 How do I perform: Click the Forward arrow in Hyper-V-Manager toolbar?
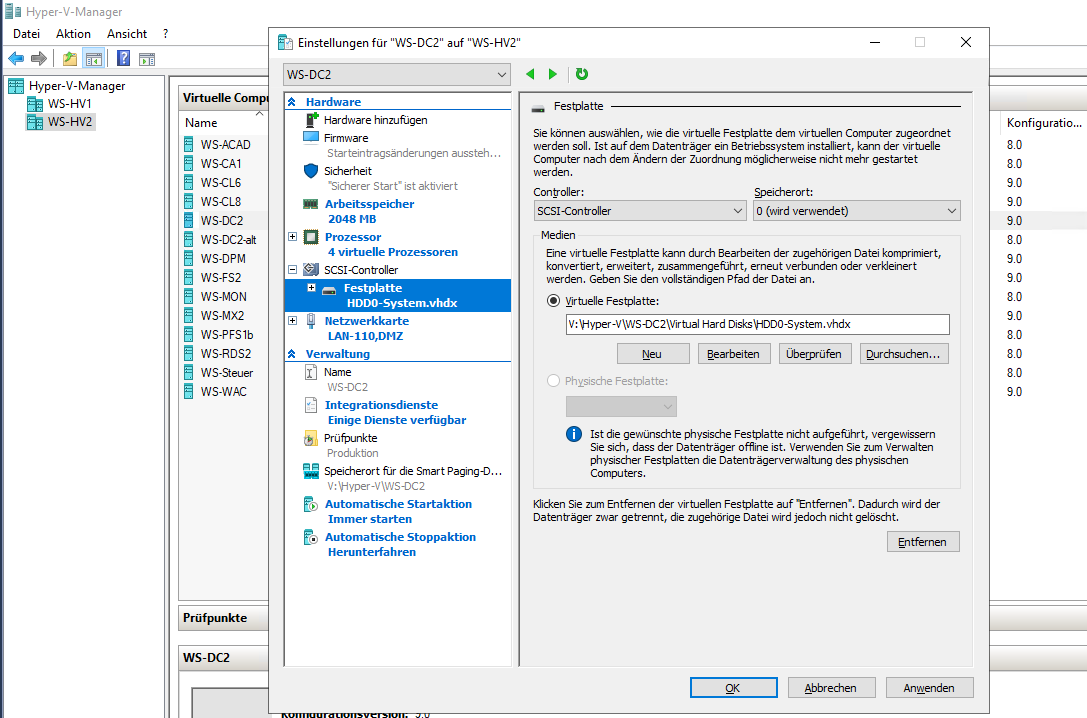point(39,59)
